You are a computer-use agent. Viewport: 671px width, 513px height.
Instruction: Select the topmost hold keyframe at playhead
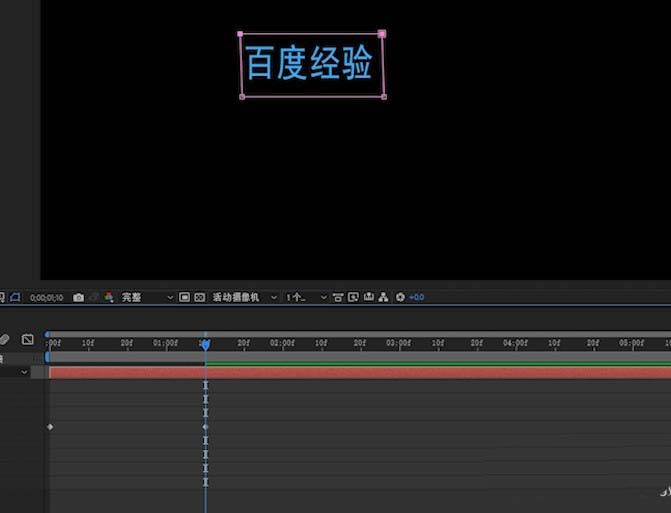click(205, 386)
